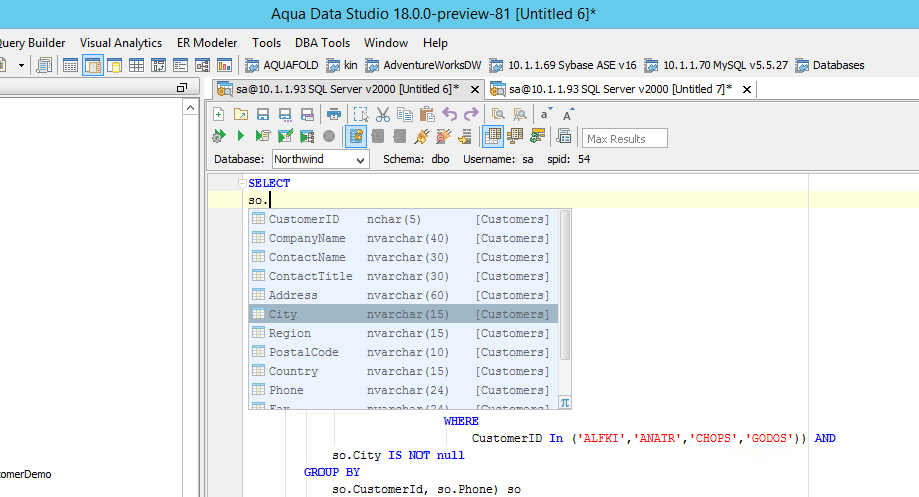
Task: Click the Find and Replace icon
Action: coord(520,114)
